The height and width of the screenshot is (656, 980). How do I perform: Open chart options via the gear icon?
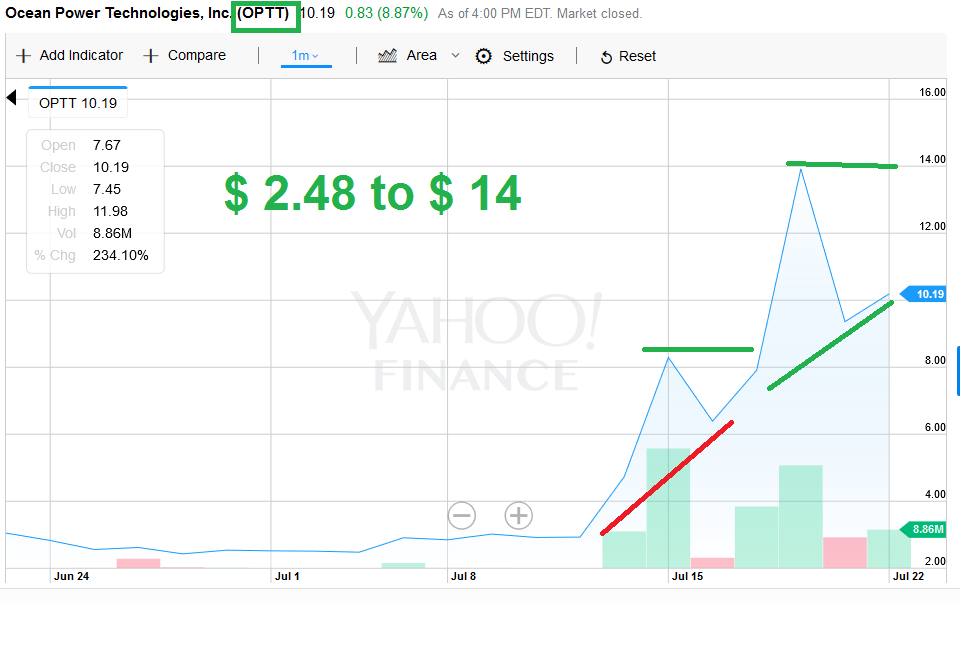pyautogui.click(x=484, y=56)
